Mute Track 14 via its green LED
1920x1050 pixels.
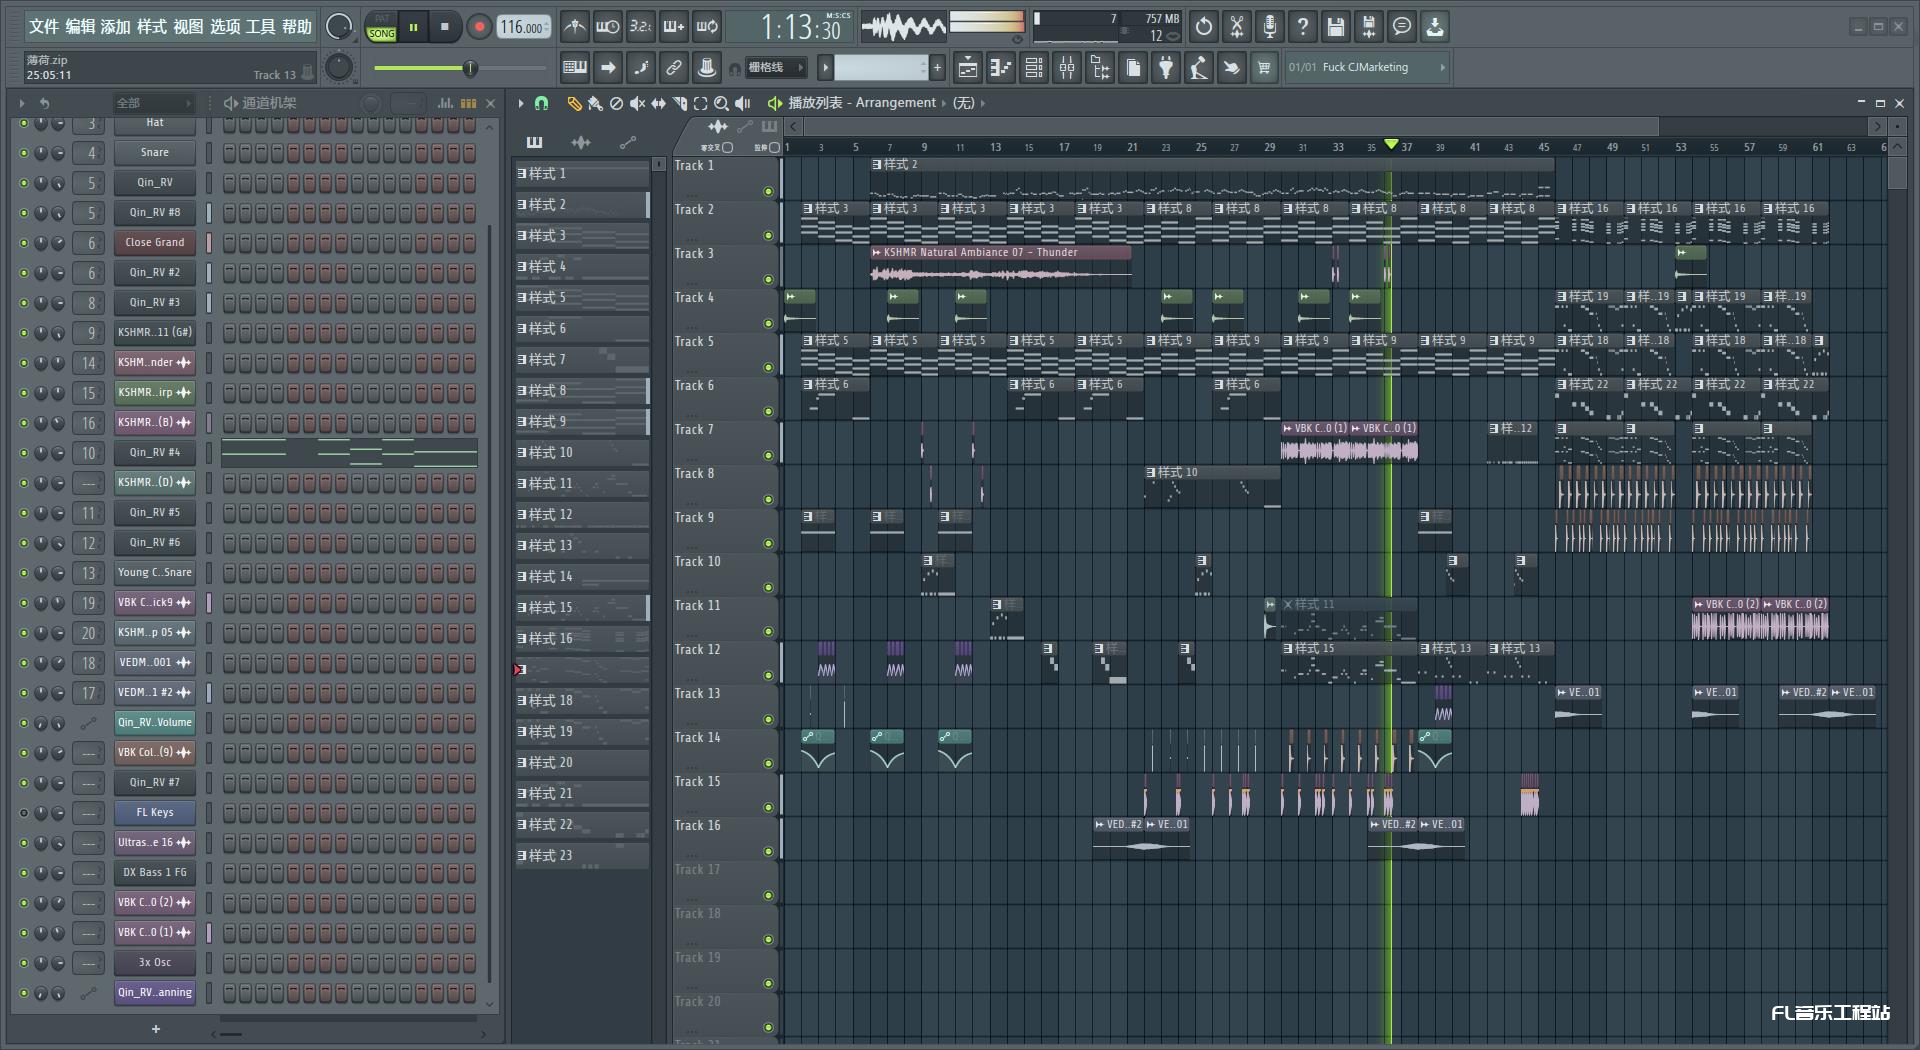[x=768, y=763]
